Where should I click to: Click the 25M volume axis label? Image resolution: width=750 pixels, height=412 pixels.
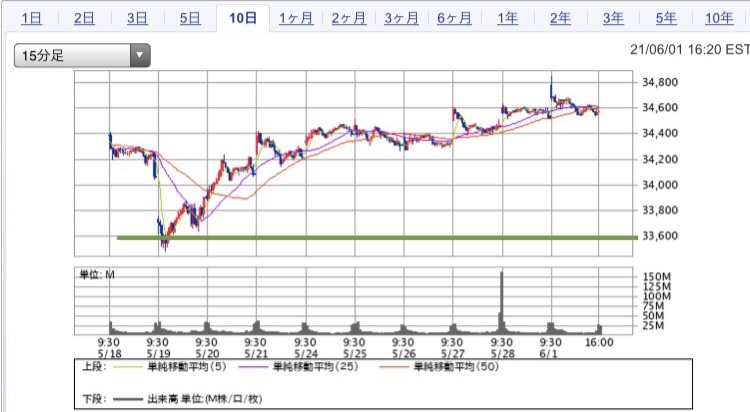click(653, 326)
